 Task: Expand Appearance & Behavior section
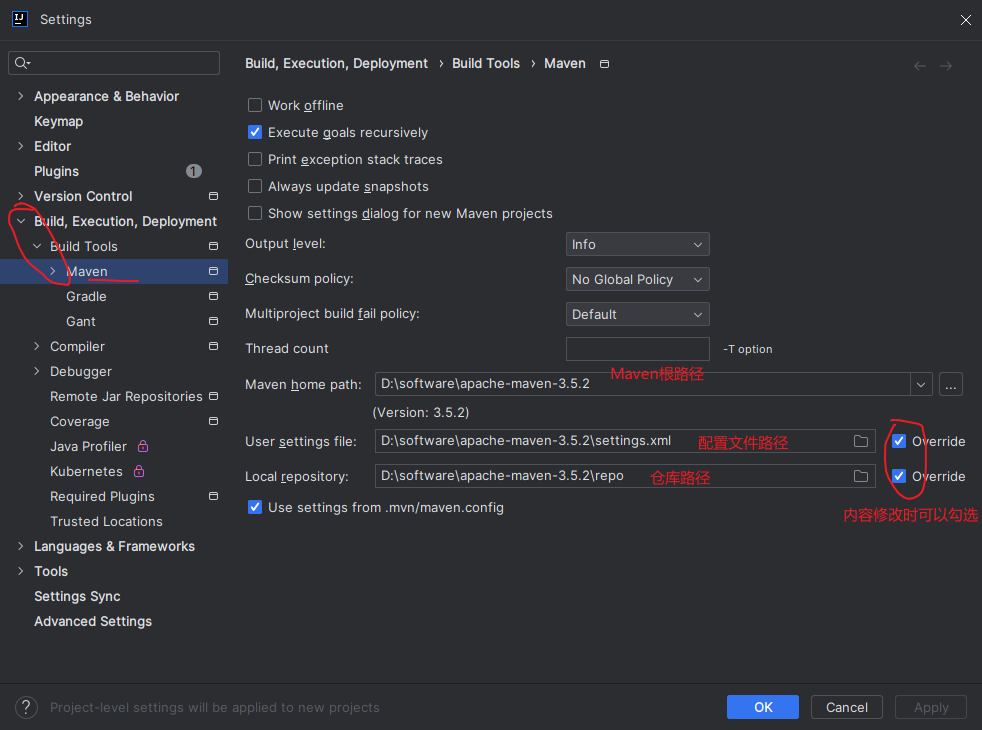21,96
